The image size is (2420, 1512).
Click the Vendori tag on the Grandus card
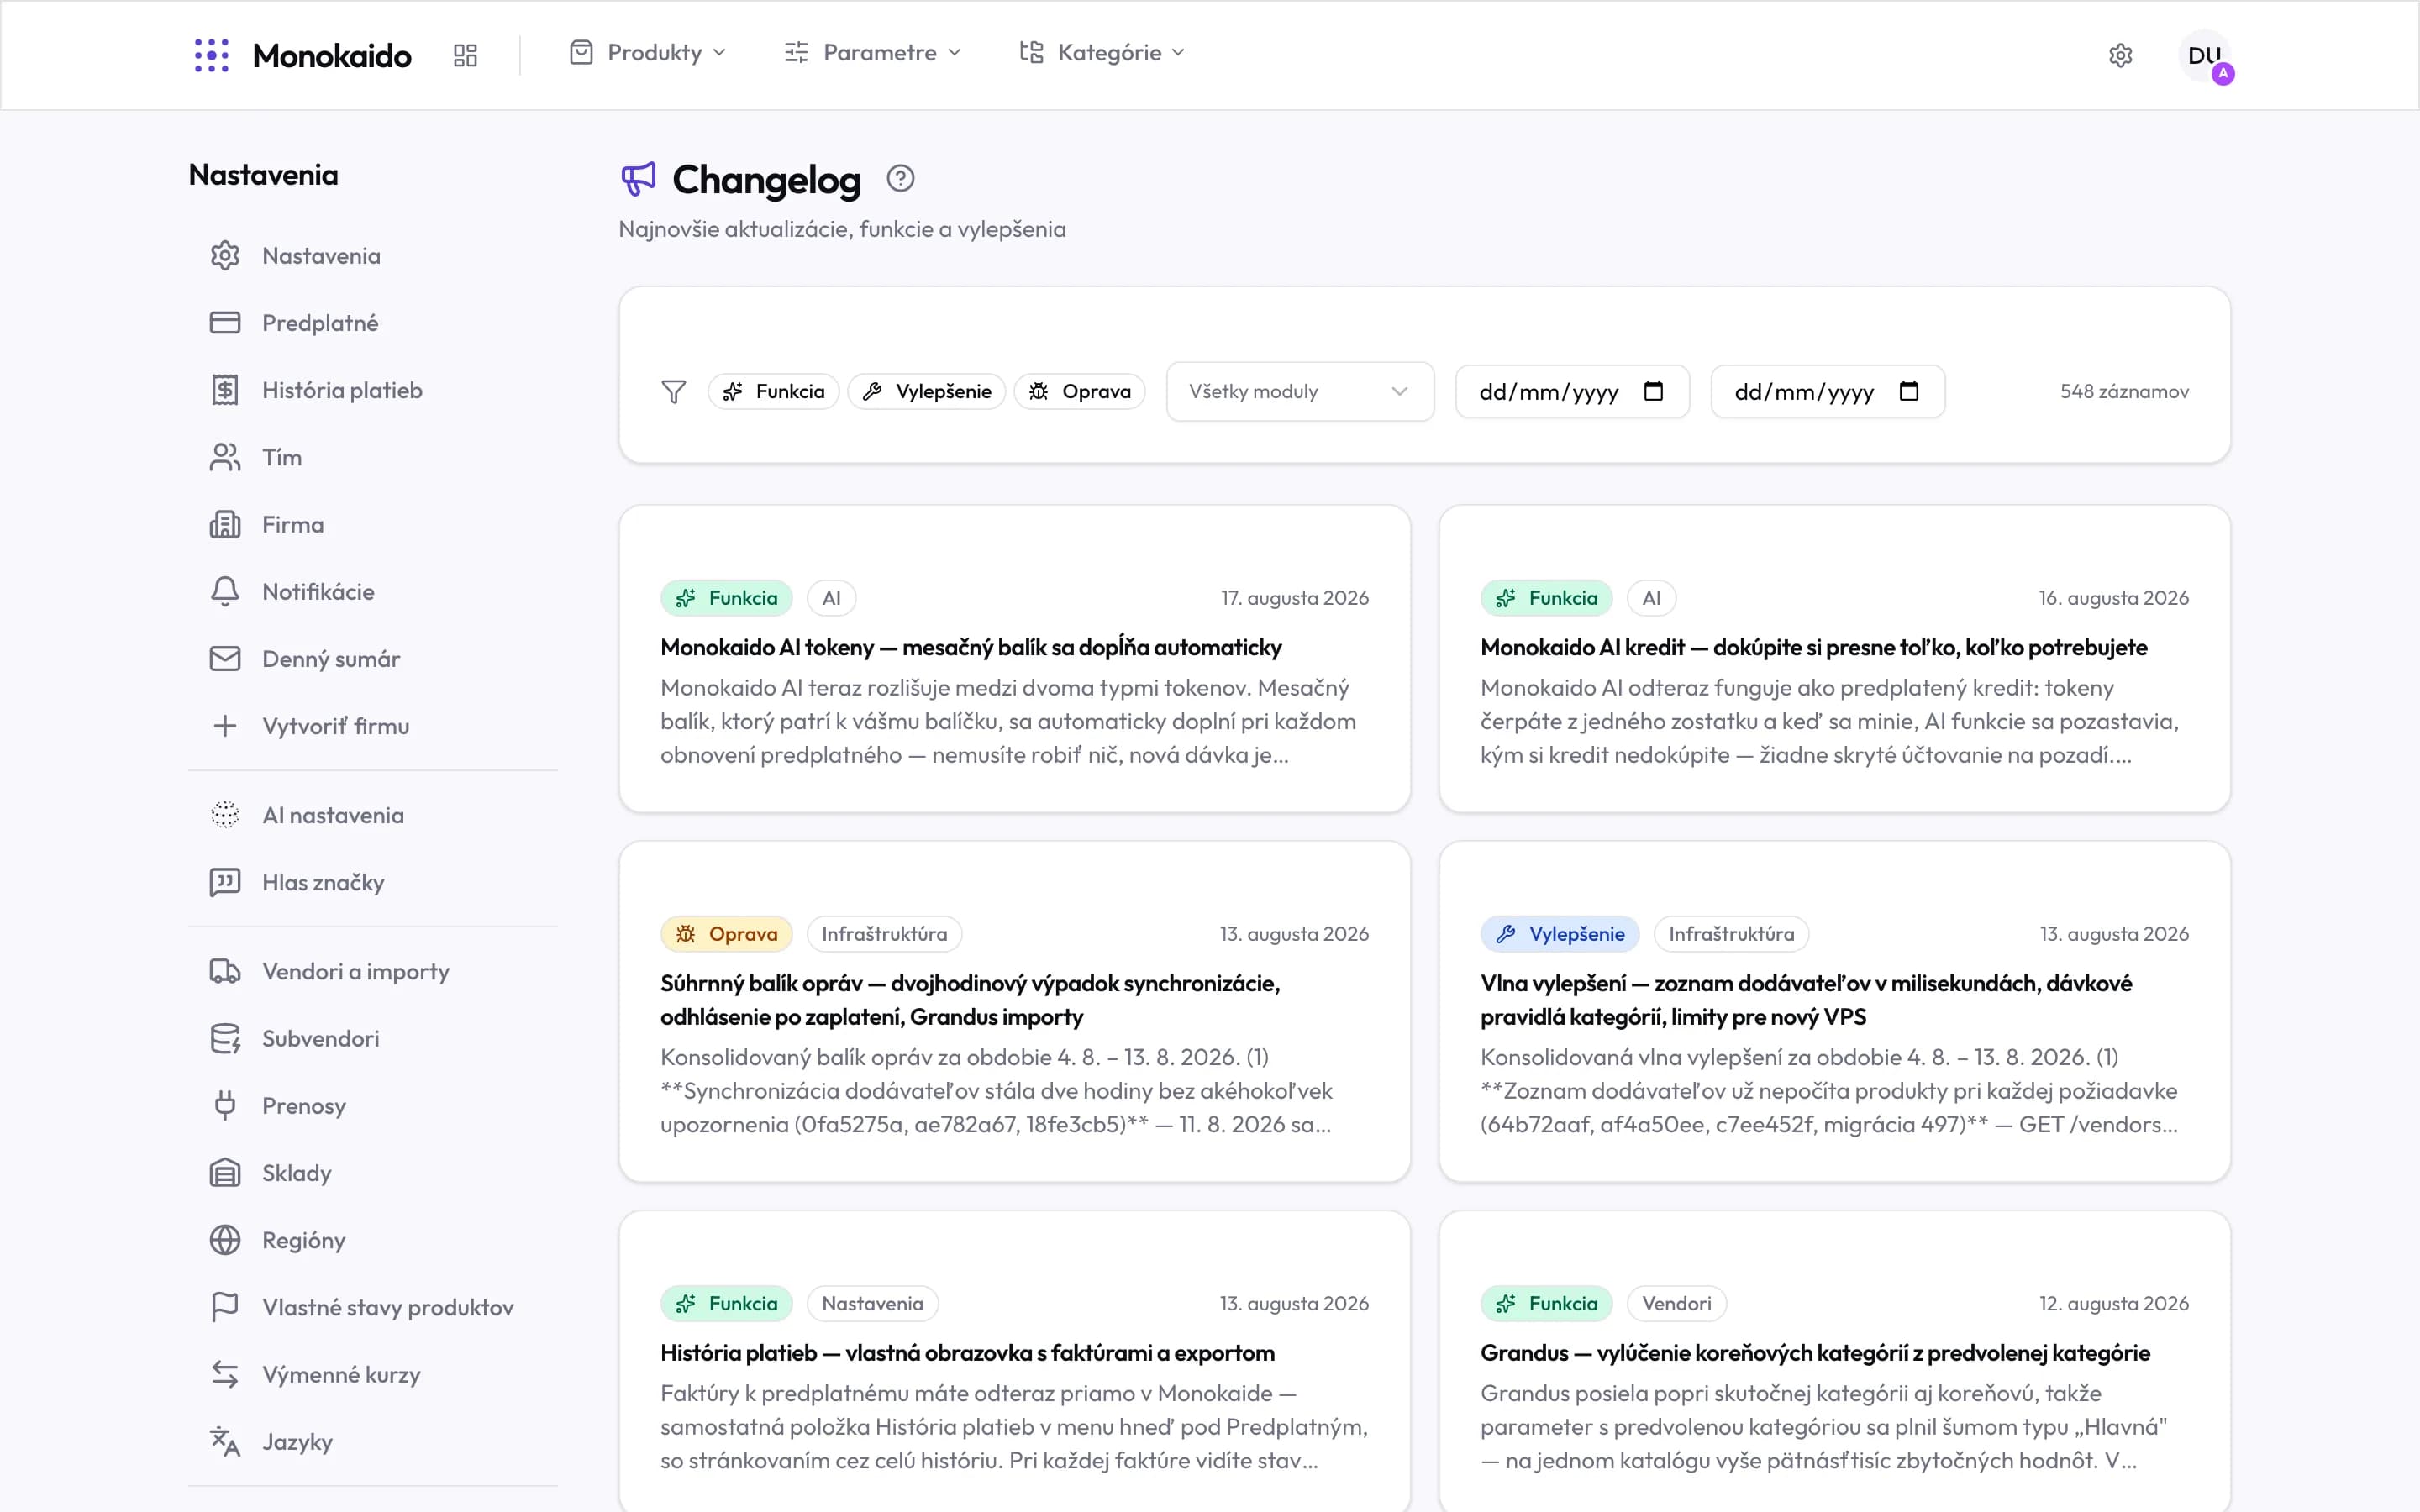pos(1676,1304)
